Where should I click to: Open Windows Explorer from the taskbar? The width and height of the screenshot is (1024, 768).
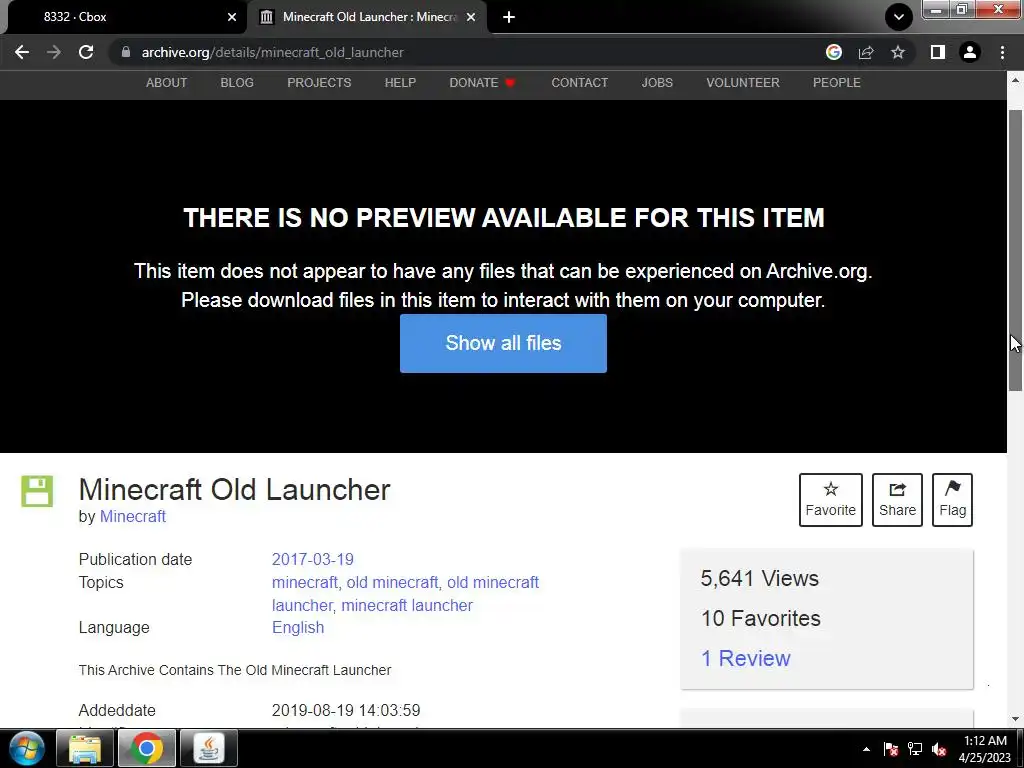click(85, 748)
